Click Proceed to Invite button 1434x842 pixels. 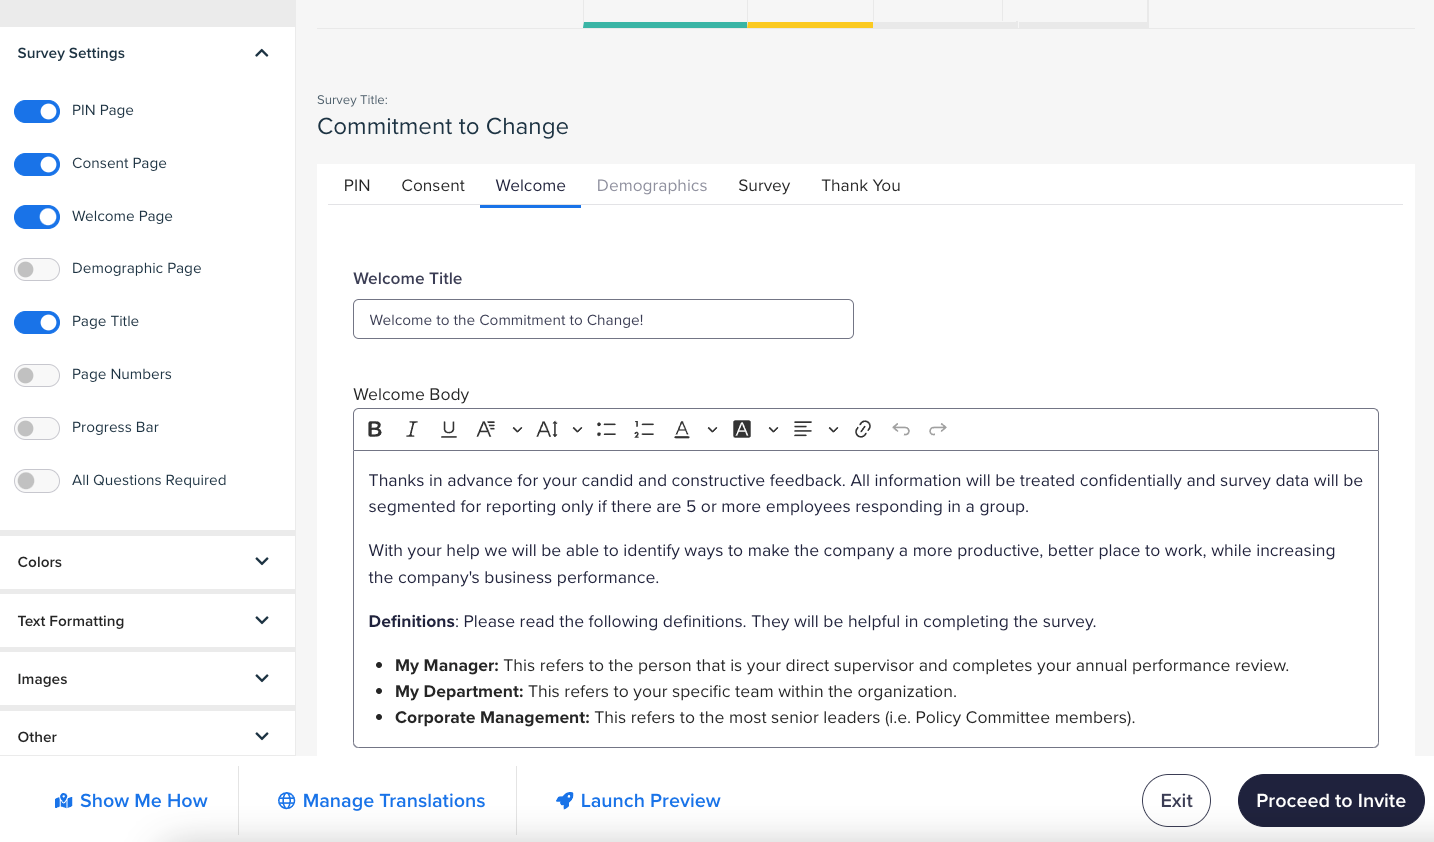(1331, 800)
